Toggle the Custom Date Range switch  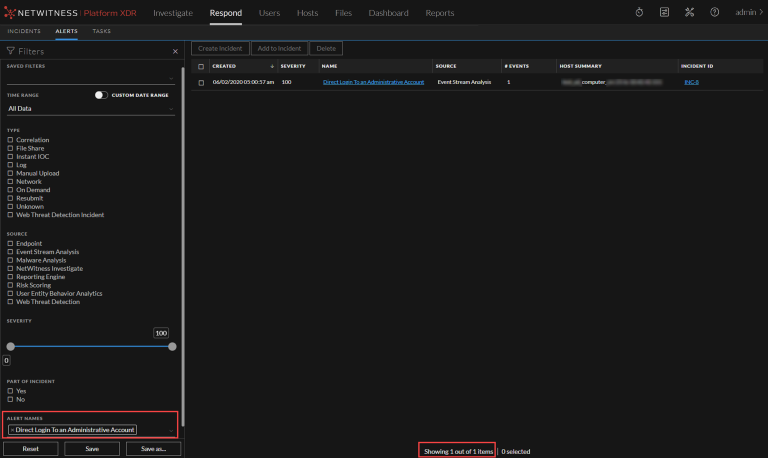click(x=101, y=95)
